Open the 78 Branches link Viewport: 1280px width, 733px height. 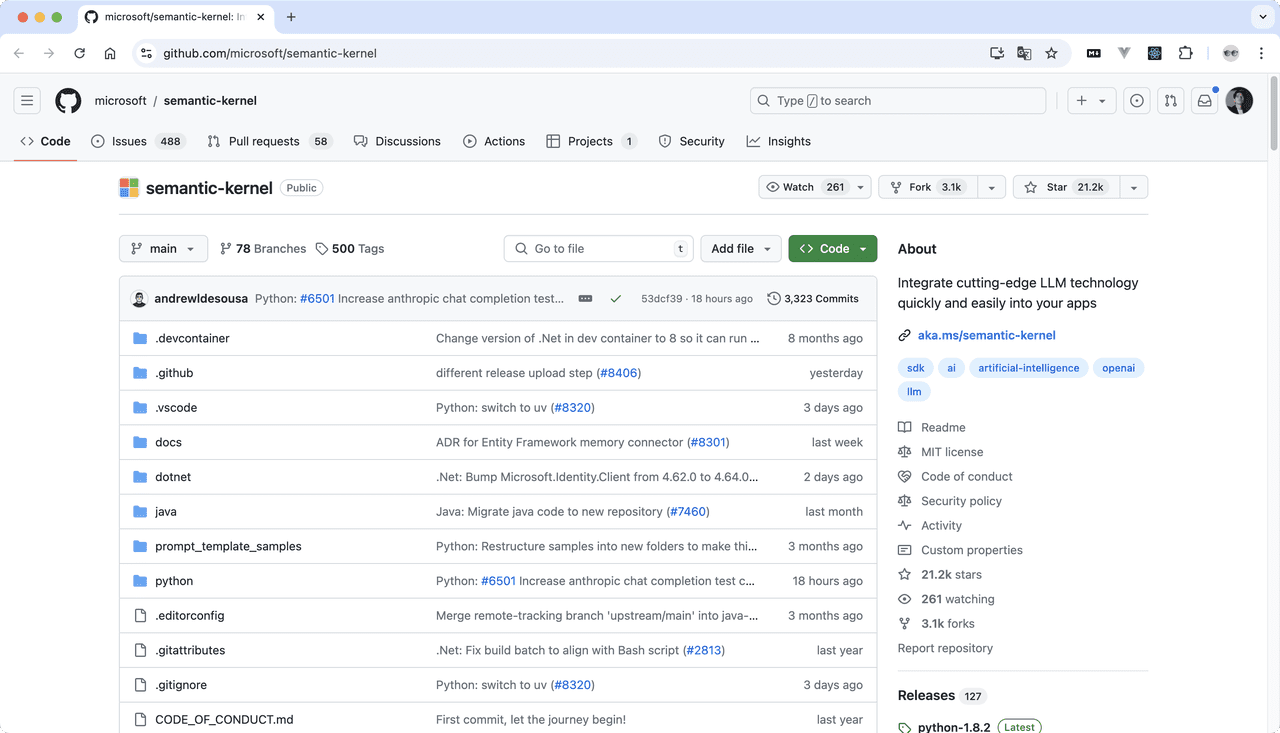pyautogui.click(x=263, y=249)
